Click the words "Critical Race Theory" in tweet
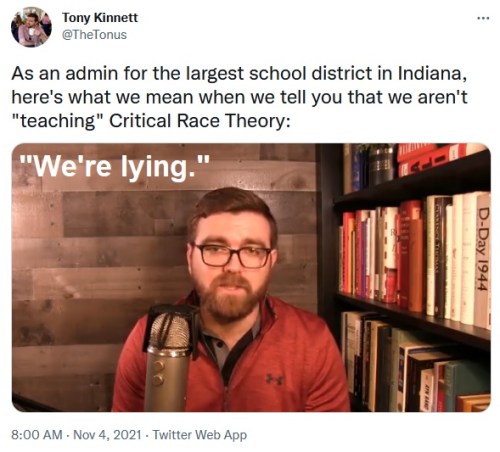 point(198,121)
